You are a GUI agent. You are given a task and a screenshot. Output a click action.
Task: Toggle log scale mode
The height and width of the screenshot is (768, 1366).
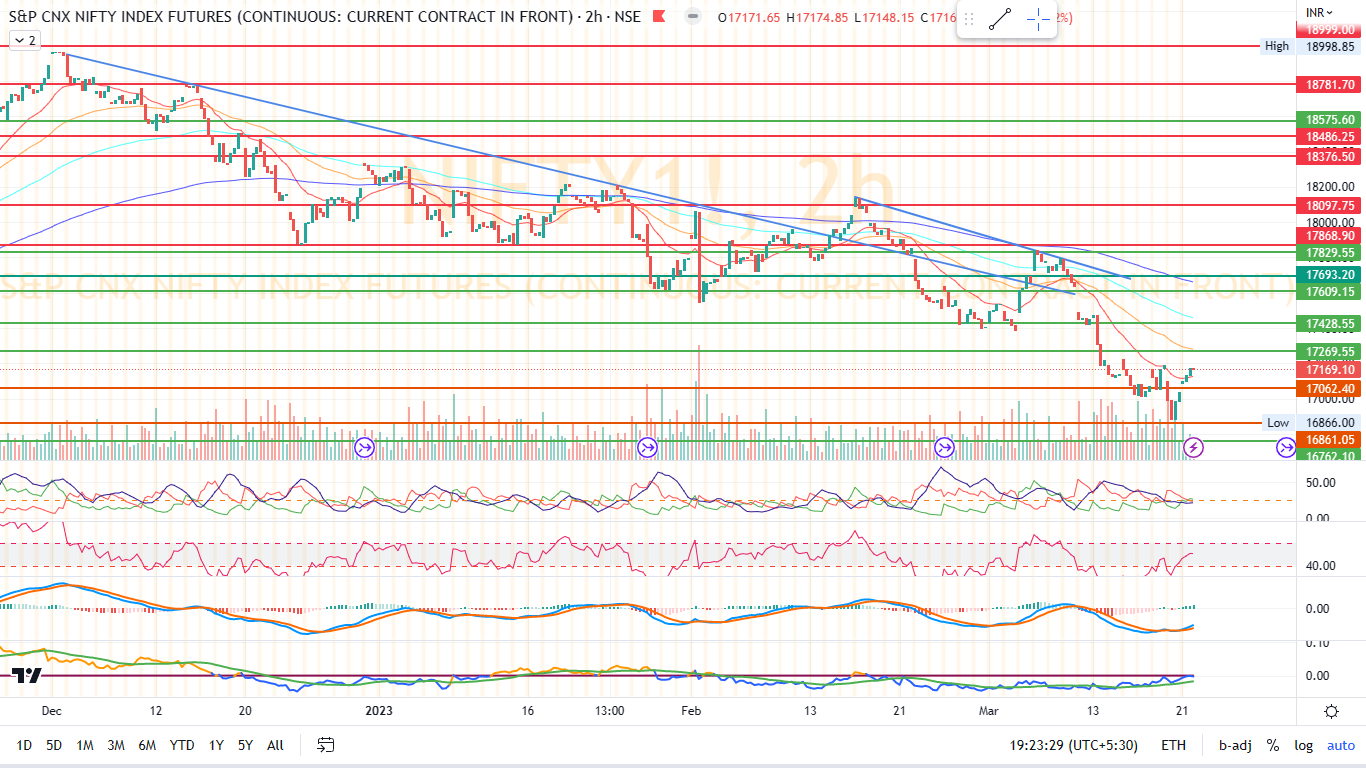click(1303, 745)
